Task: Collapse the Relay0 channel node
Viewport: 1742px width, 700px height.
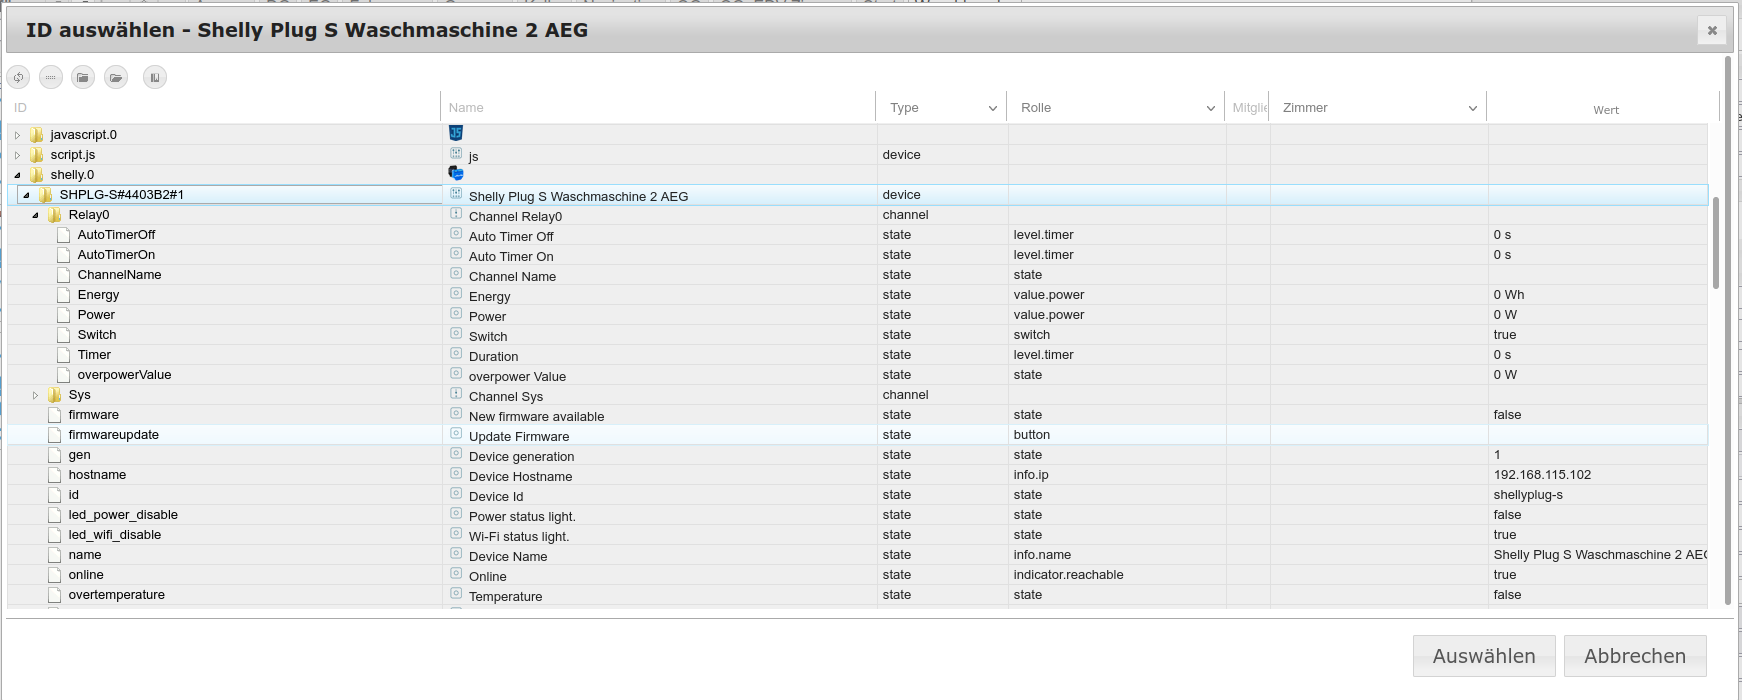Action: click(35, 215)
